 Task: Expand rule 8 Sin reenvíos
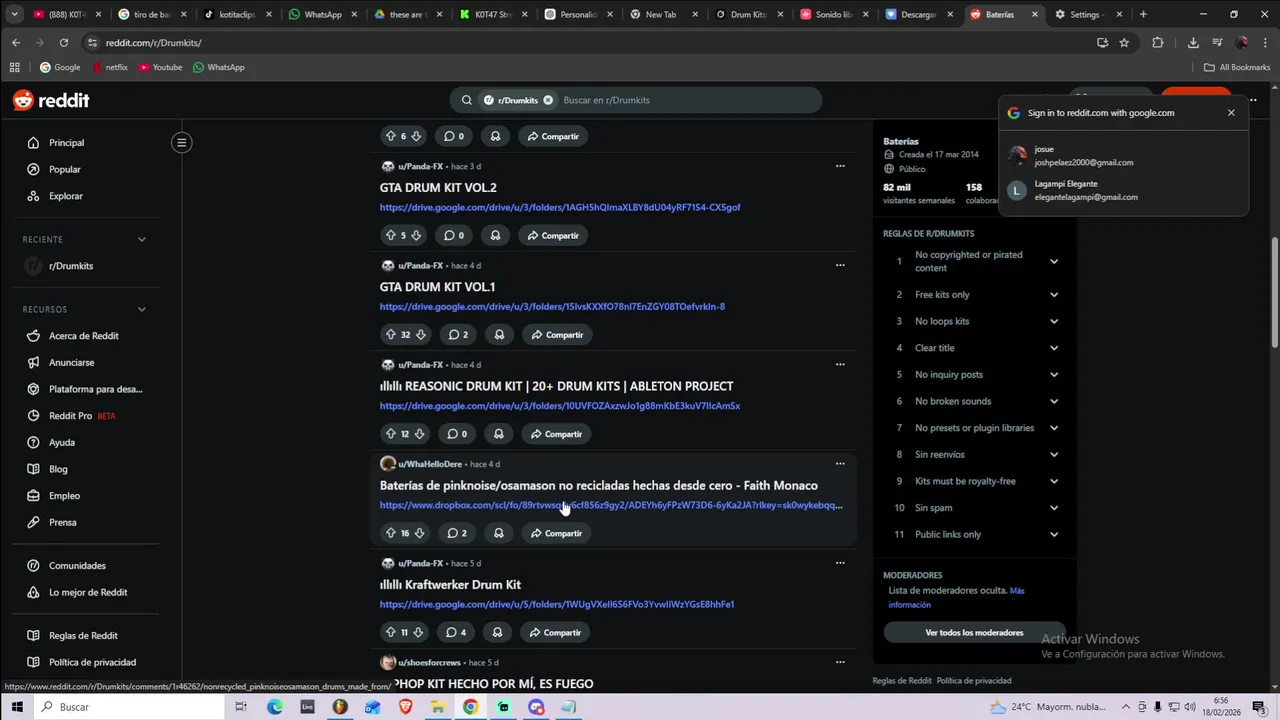[1053, 455]
